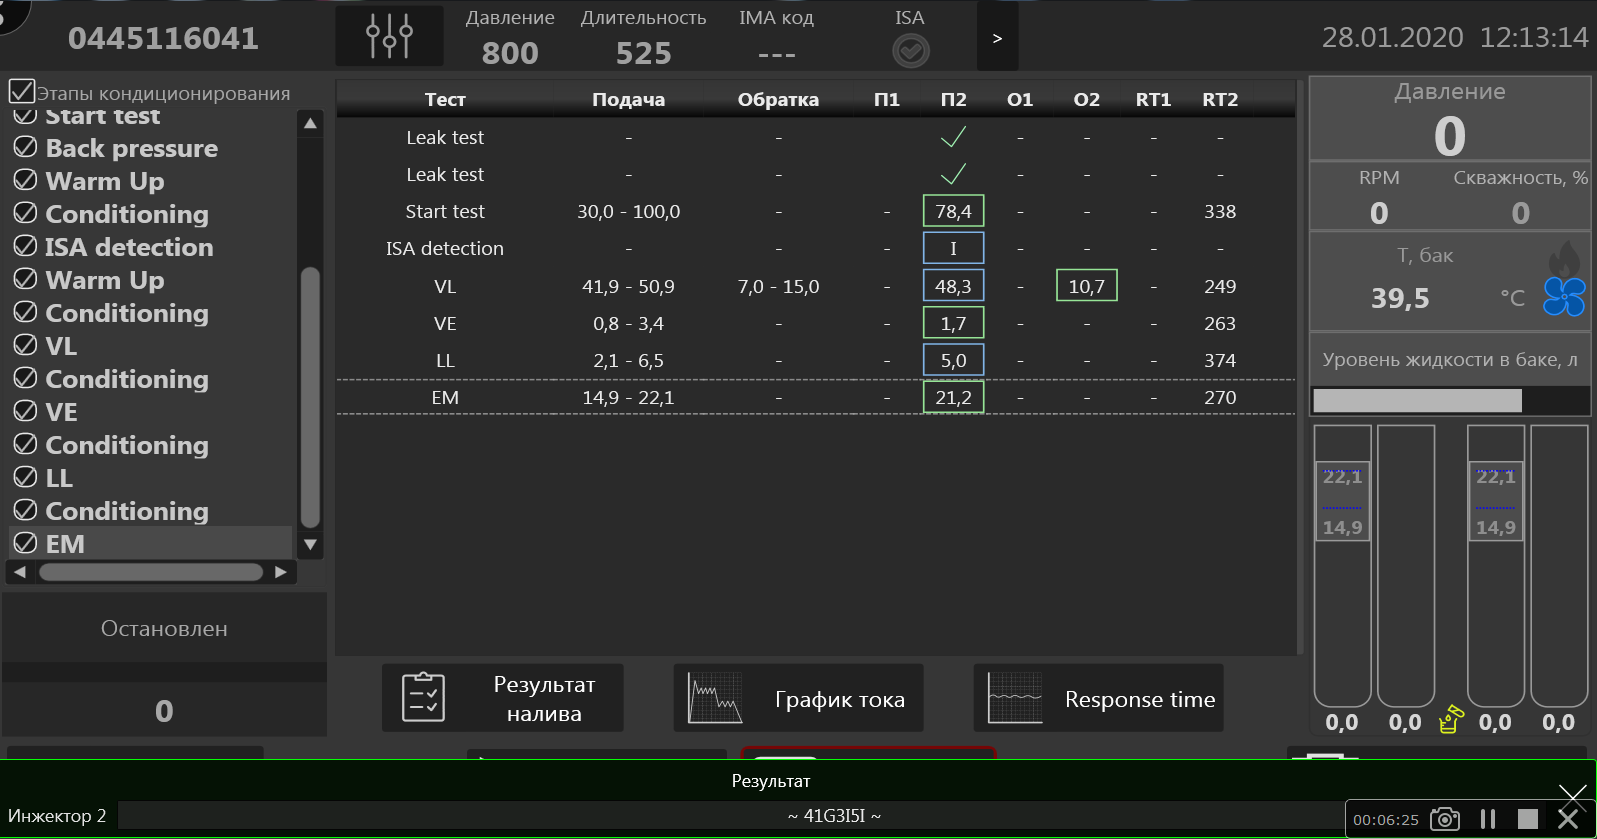Take a screenshot with camera icon
Screen dimensions: 1597x839
1445,819
